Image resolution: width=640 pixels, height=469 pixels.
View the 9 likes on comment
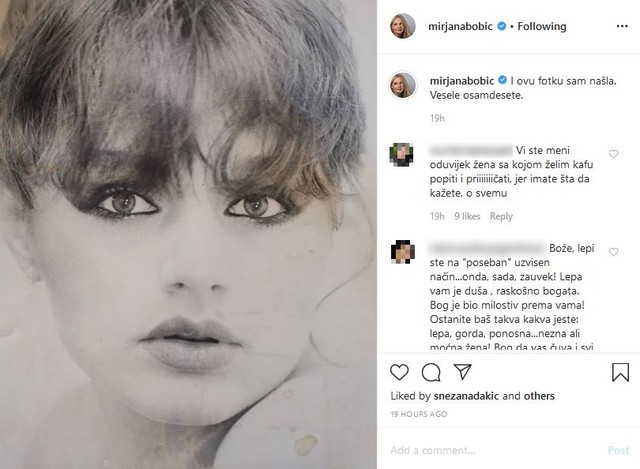click(469, 216)
